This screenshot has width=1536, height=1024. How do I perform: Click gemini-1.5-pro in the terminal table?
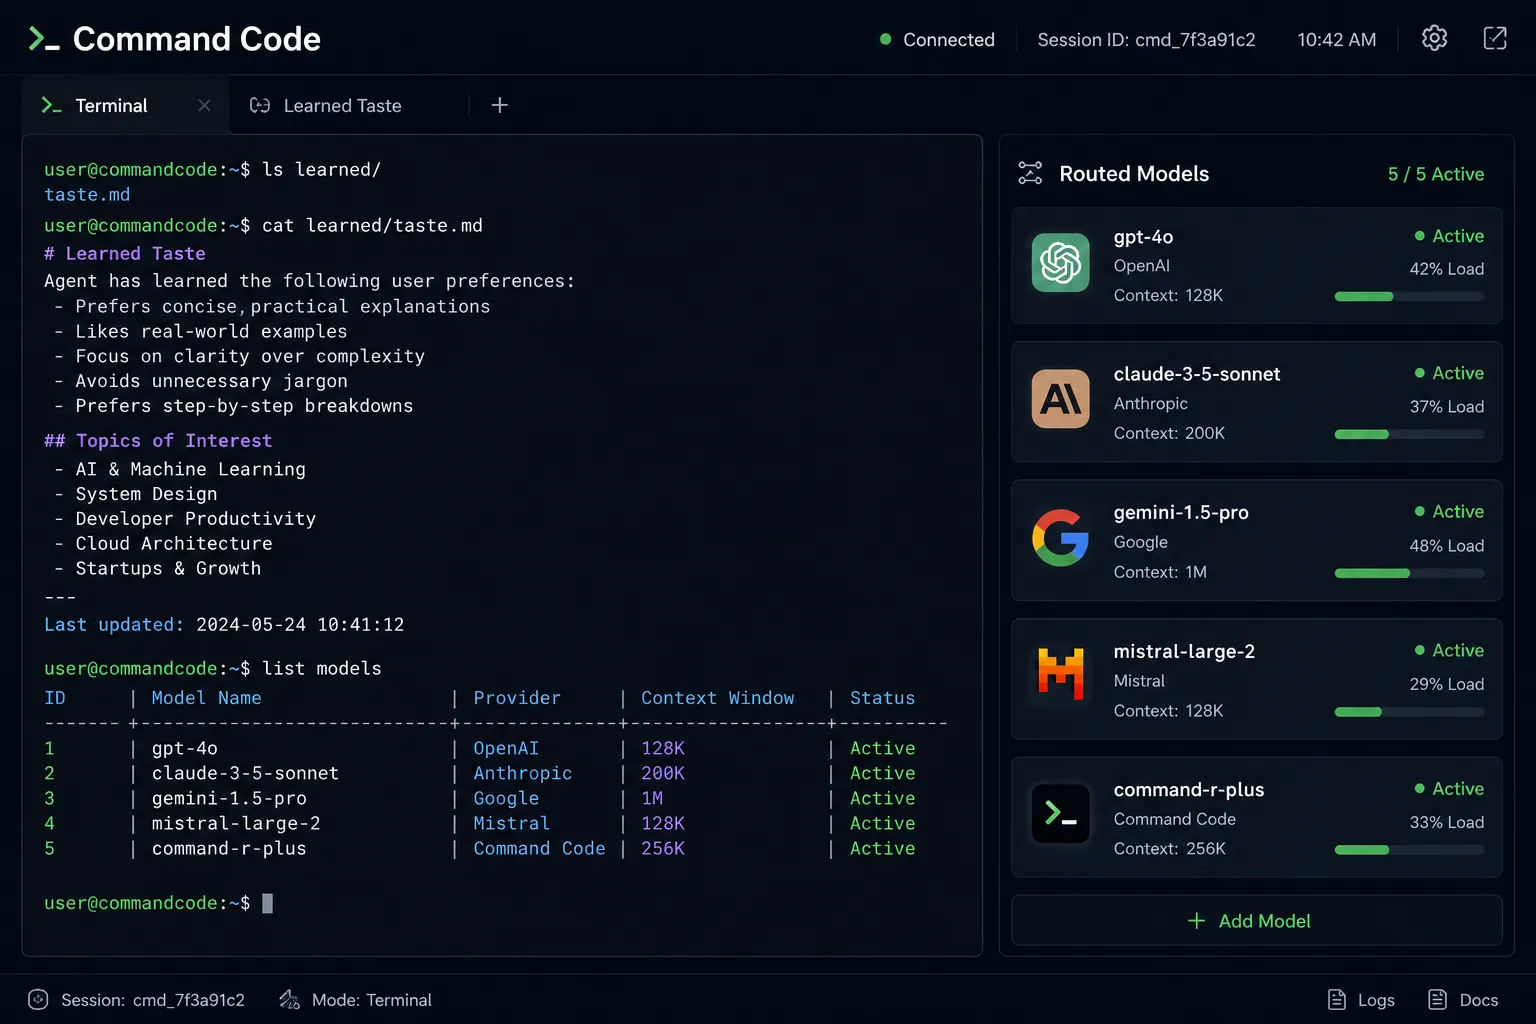[229, 798]
